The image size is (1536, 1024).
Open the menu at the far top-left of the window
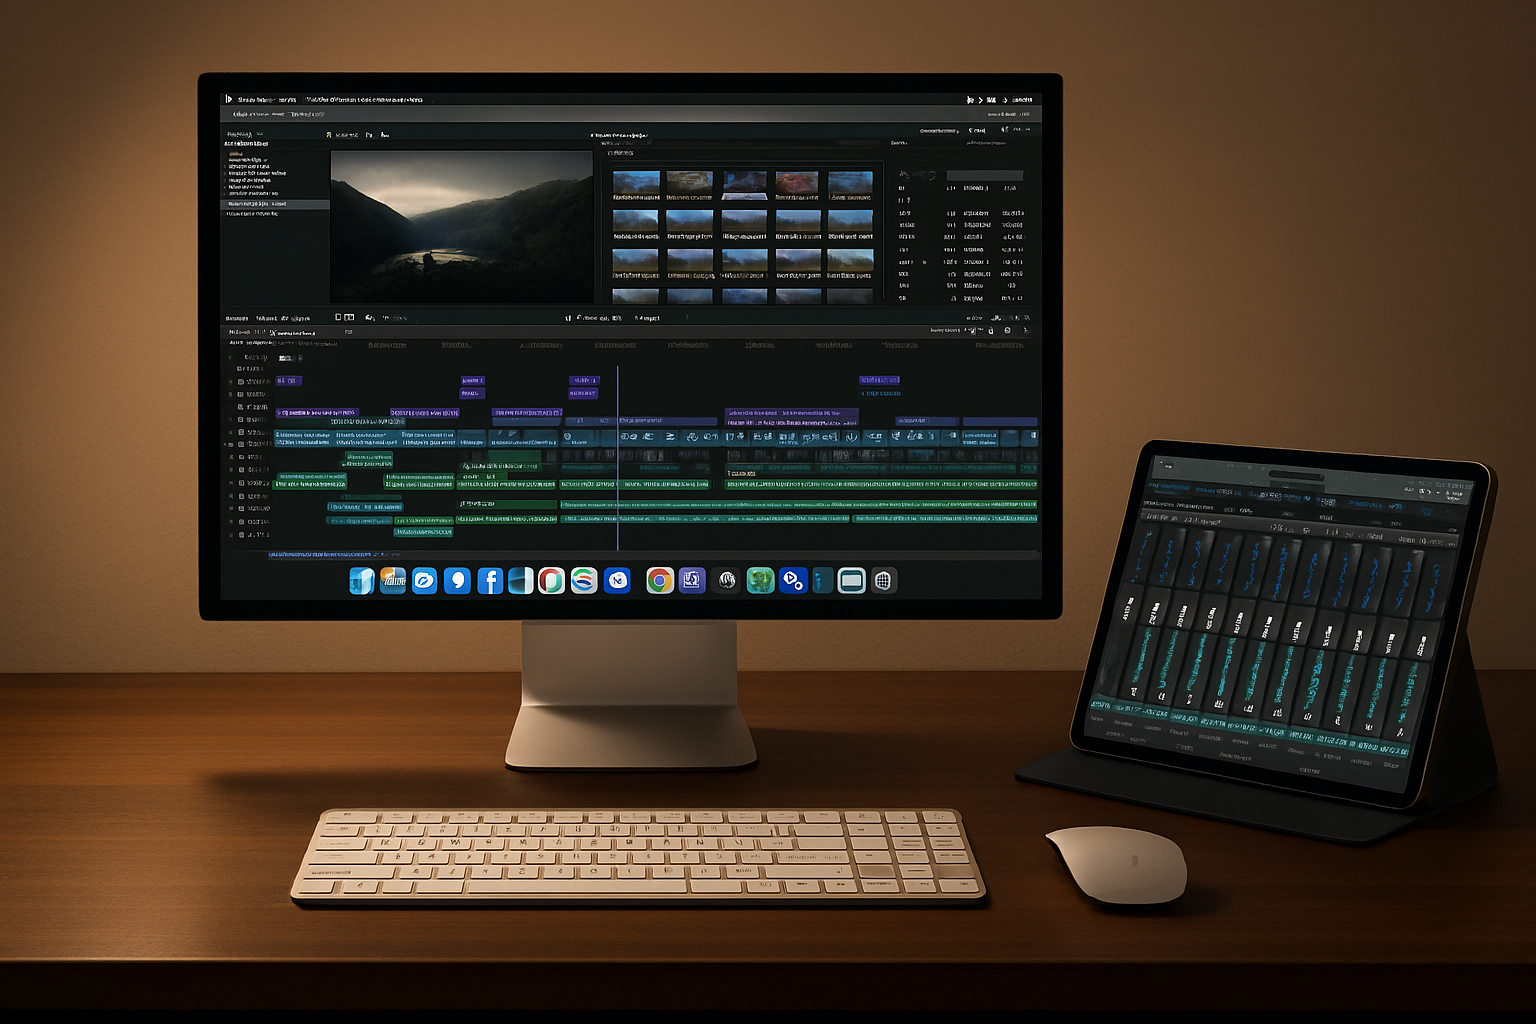pos(231,99)
